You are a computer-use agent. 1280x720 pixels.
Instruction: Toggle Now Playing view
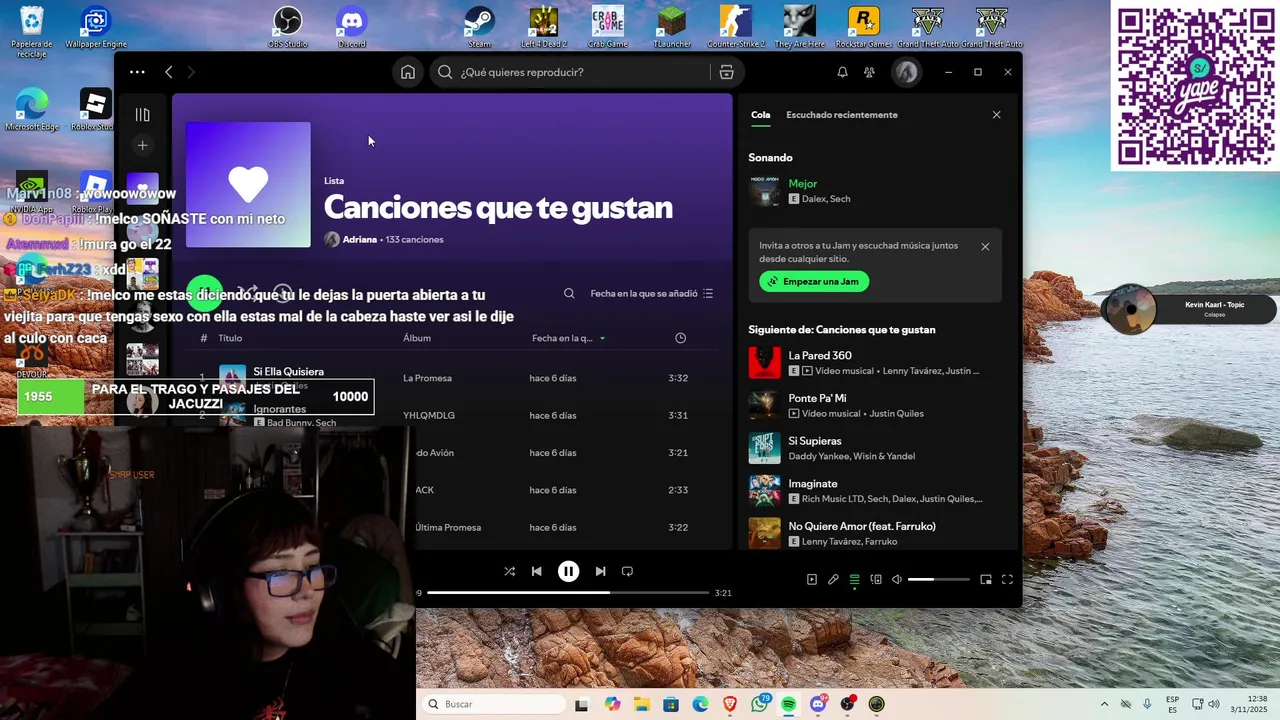[x=811, y=579]
